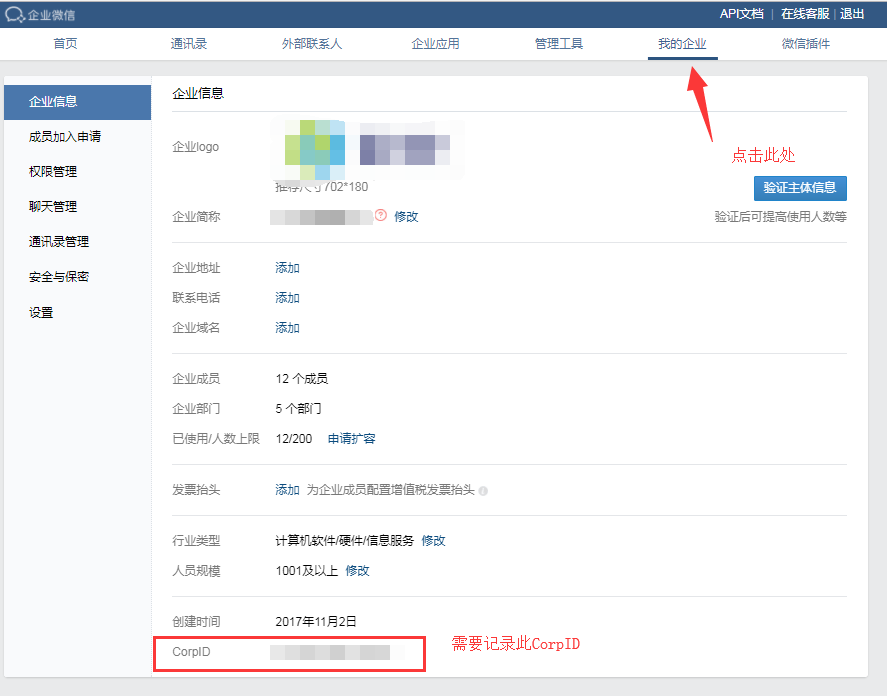Select 企业信息 in the sidebar
This screenshot has width=887, height=696.
click(77, 102)
